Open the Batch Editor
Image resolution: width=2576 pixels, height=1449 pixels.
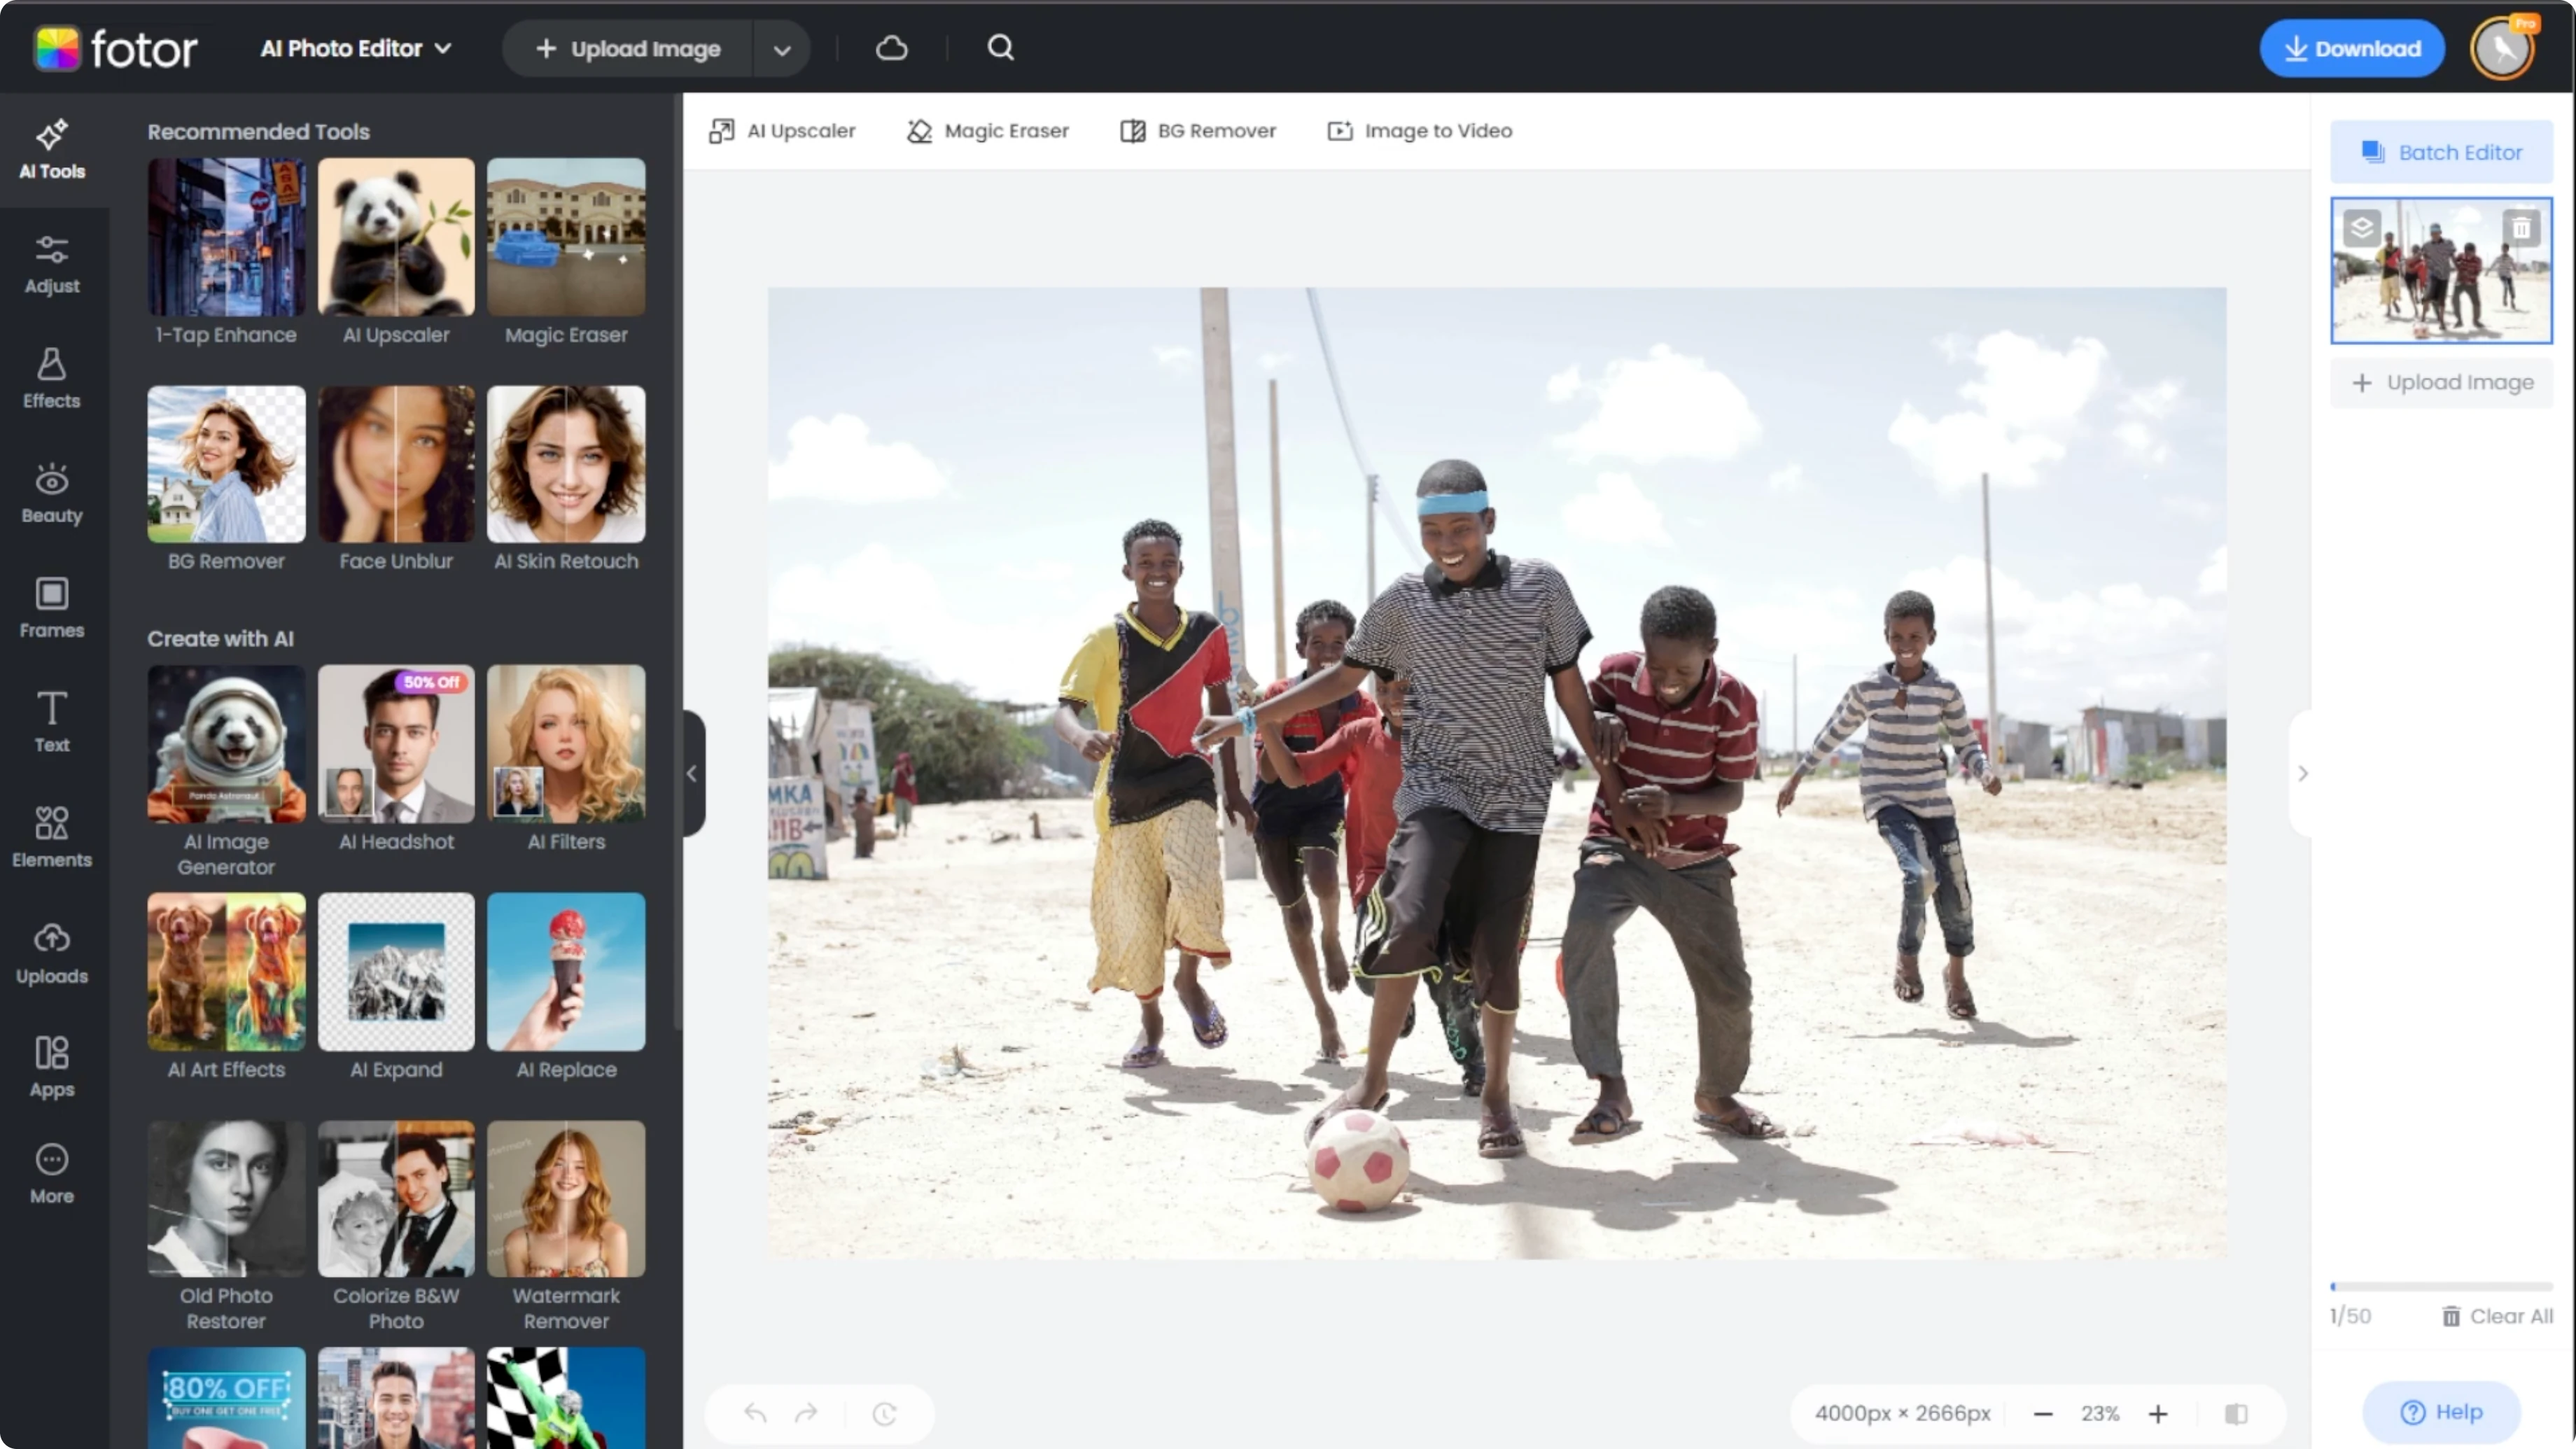pyautogui.click(x=2441, y=152)
